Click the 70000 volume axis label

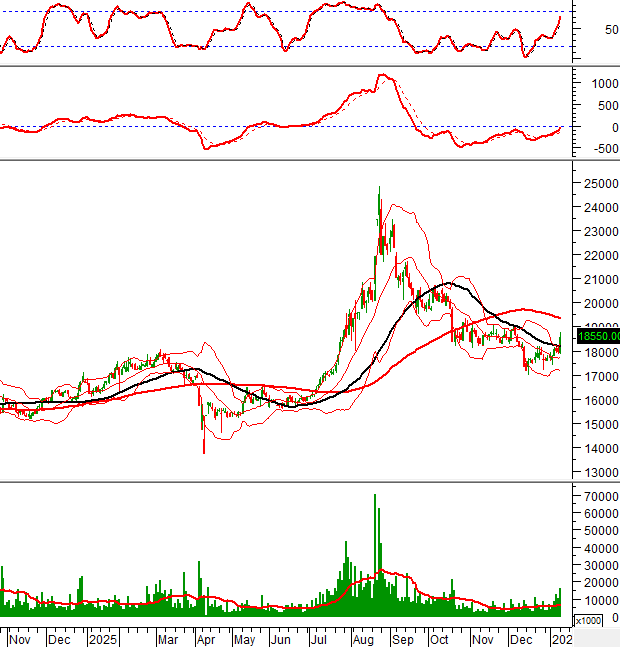point(598,496)
